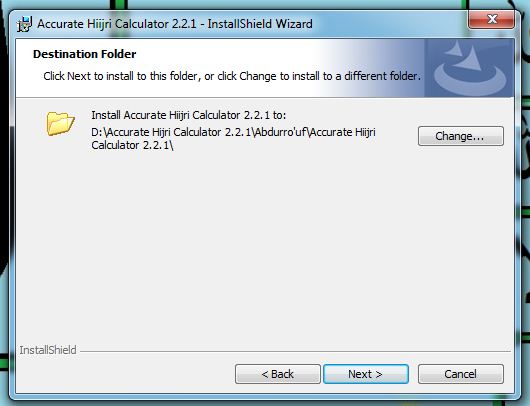The image size is (530, 406).
Task: Go back with the < Back button
Action: (278, 374)
